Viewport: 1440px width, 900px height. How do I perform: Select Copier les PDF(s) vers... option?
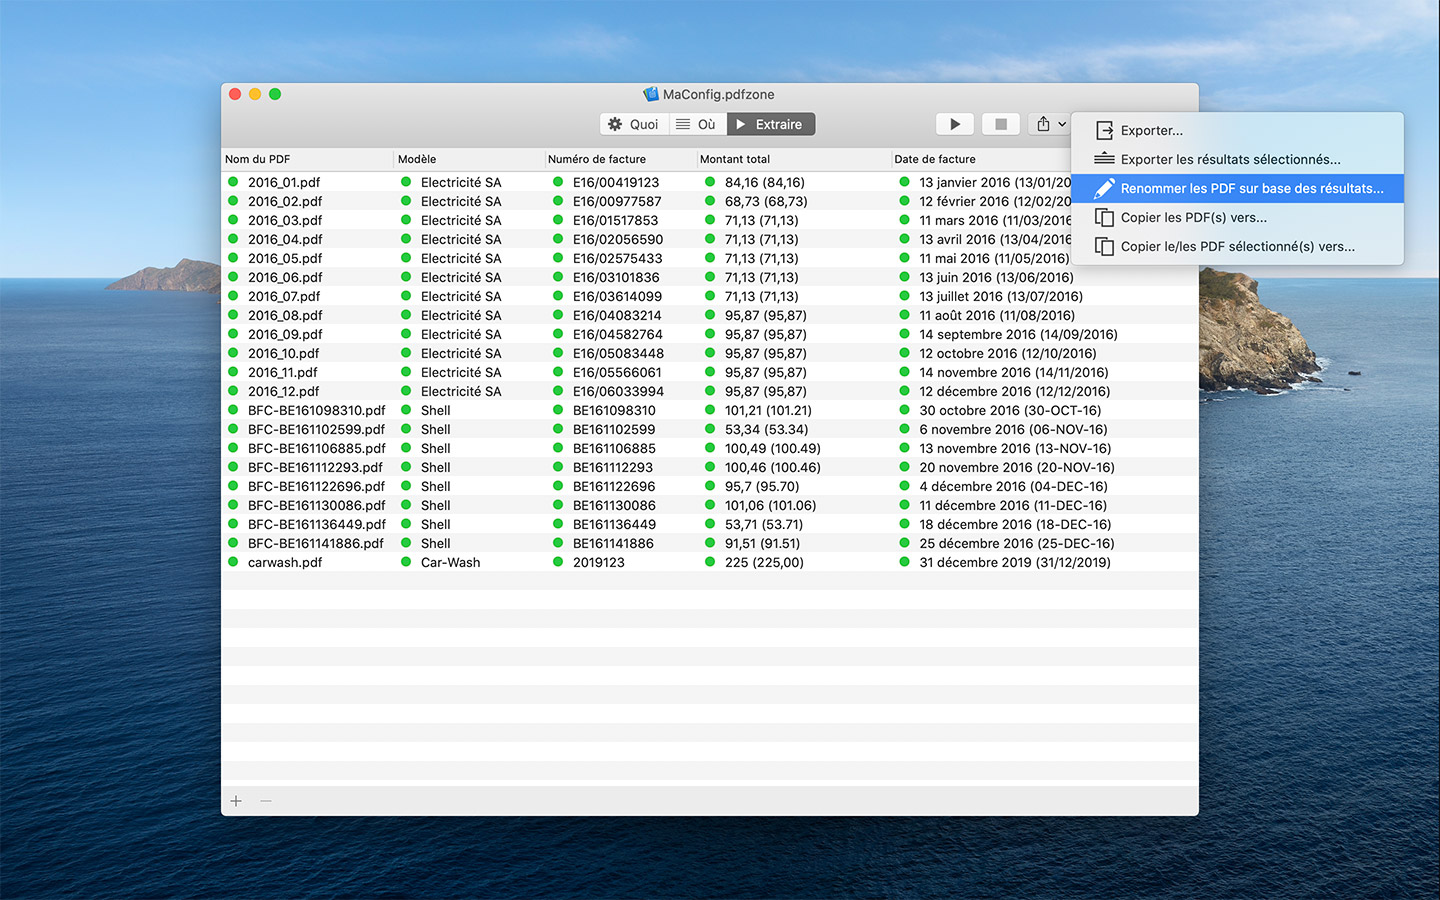coord(1193,217)
